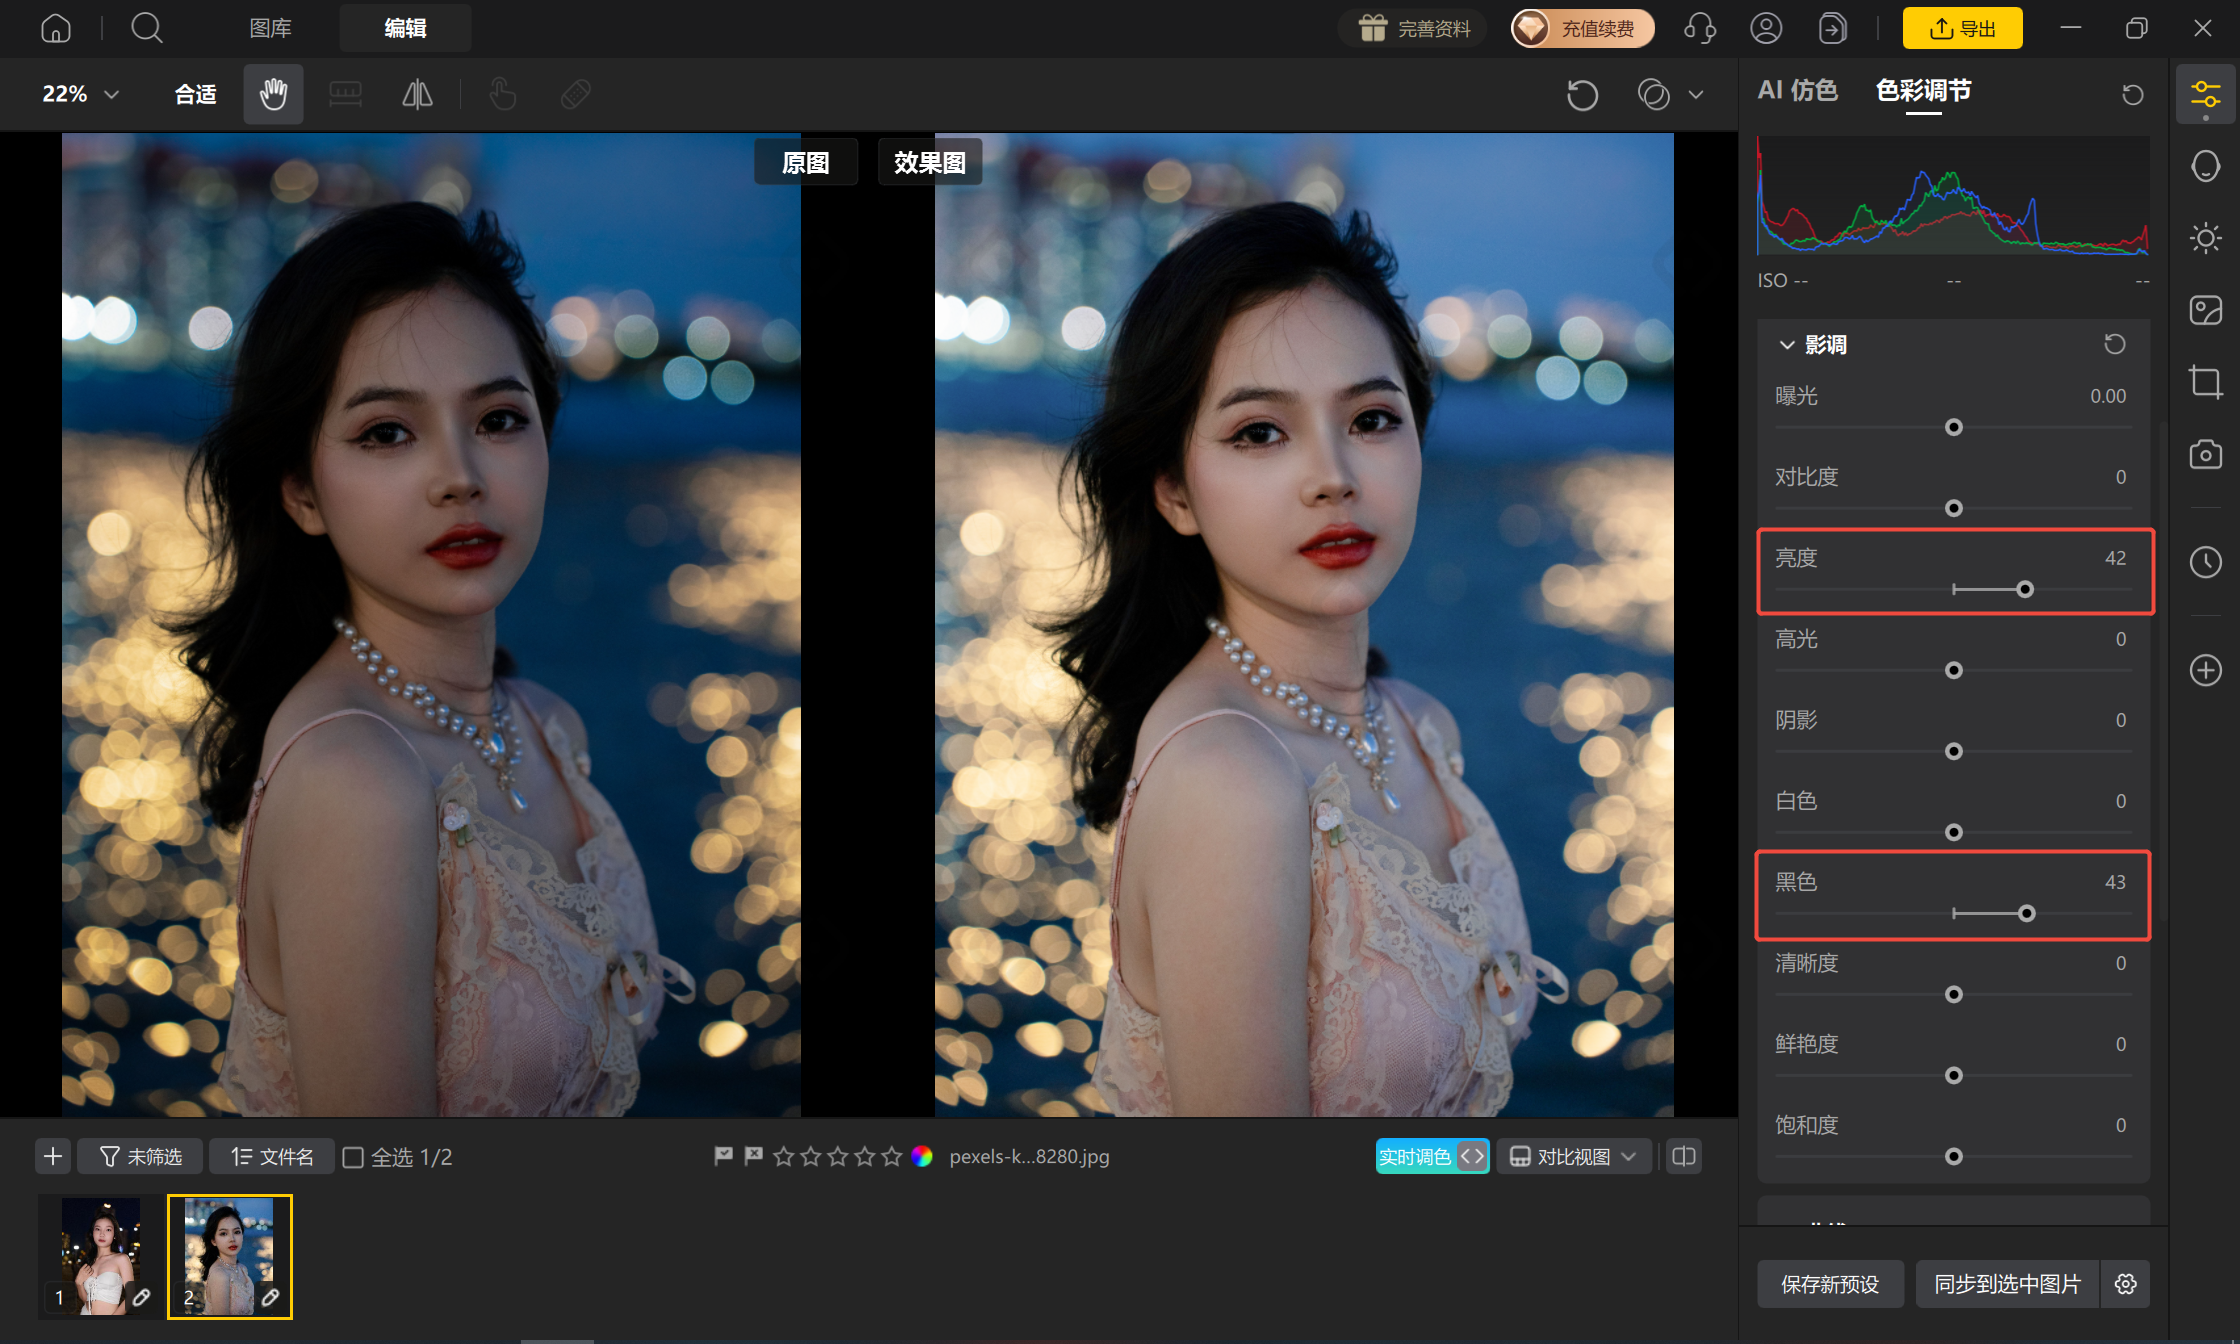Screen dimensions: 2240x1344
Task: Click the 导出 export button
Action: tap(1962, 28)
